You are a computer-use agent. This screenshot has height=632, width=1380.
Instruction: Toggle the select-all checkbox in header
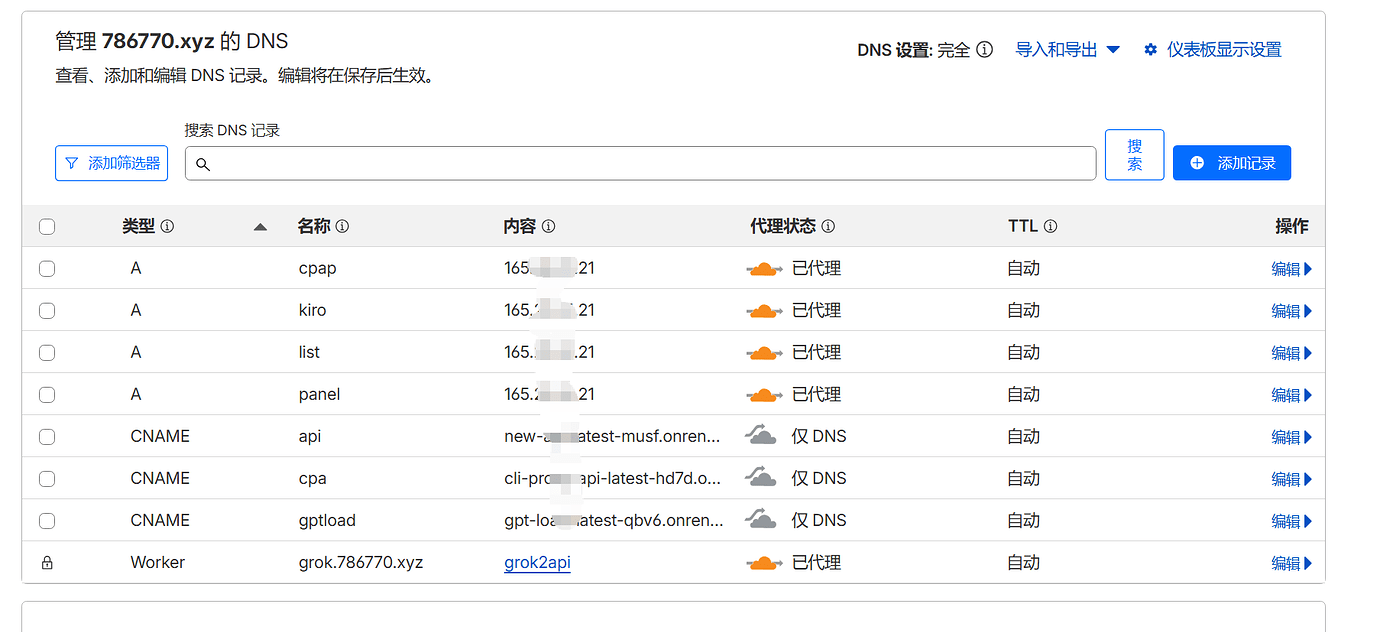47,227
